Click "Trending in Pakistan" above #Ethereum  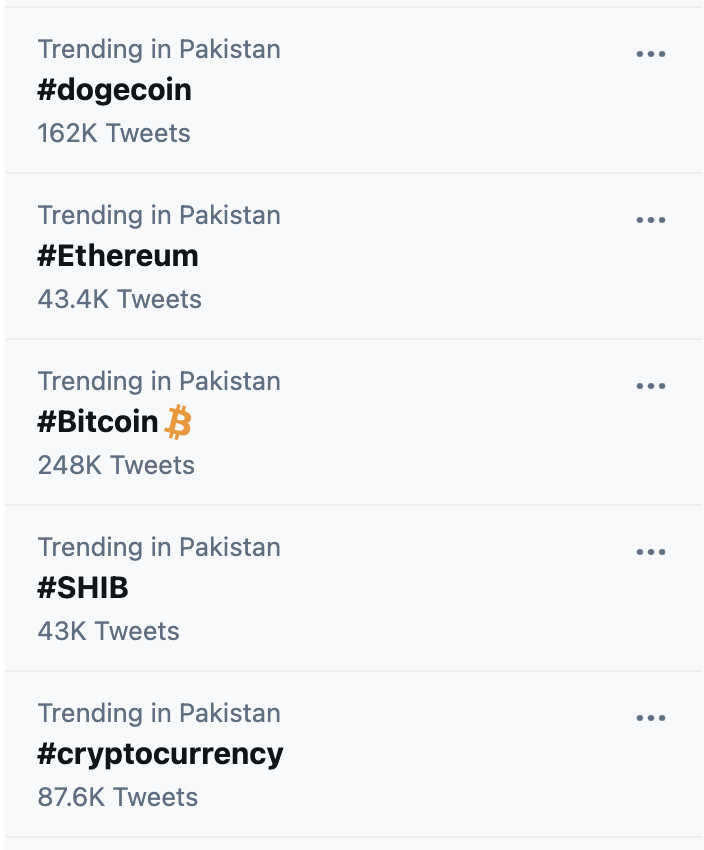[159, 215]
